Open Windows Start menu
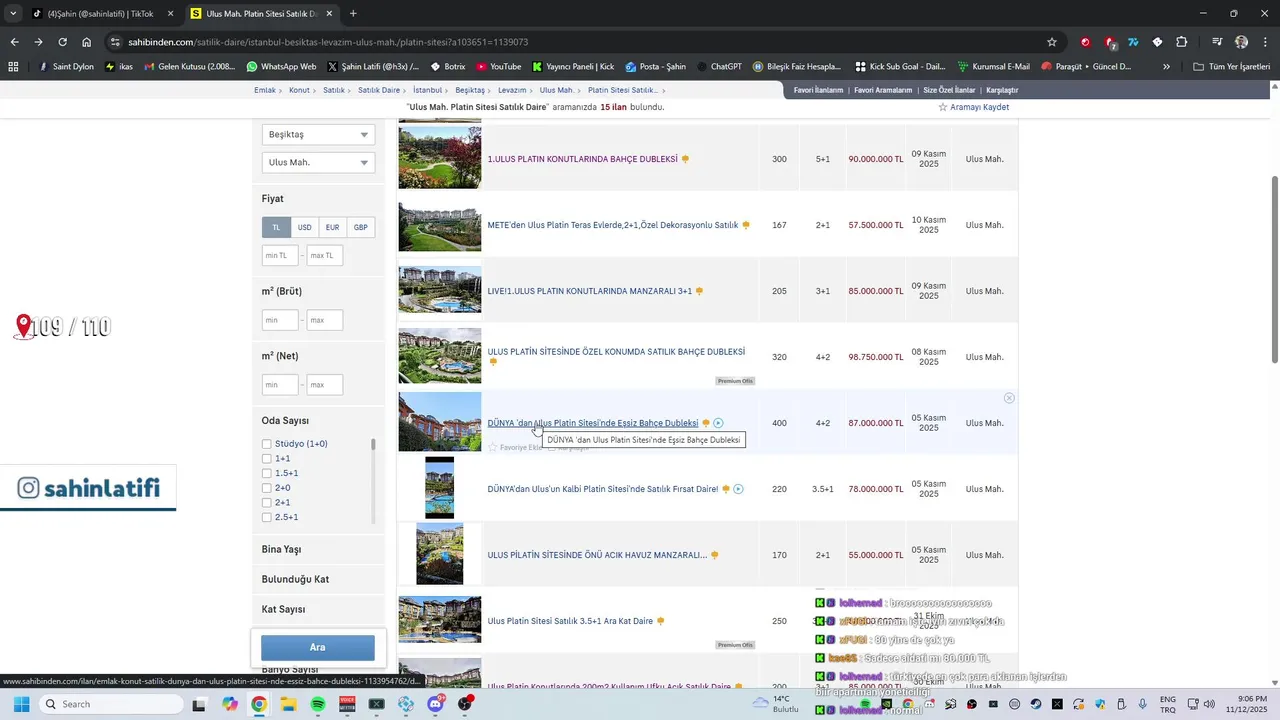The height and width of the screenshot is (720, 1280). click(21, 704)
